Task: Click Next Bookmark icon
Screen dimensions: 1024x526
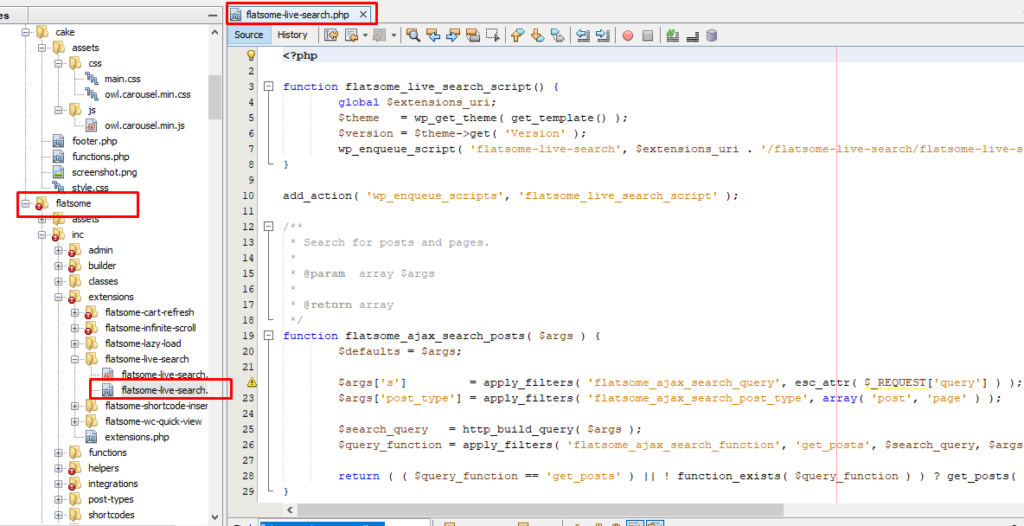Action: tap(537, 35)
